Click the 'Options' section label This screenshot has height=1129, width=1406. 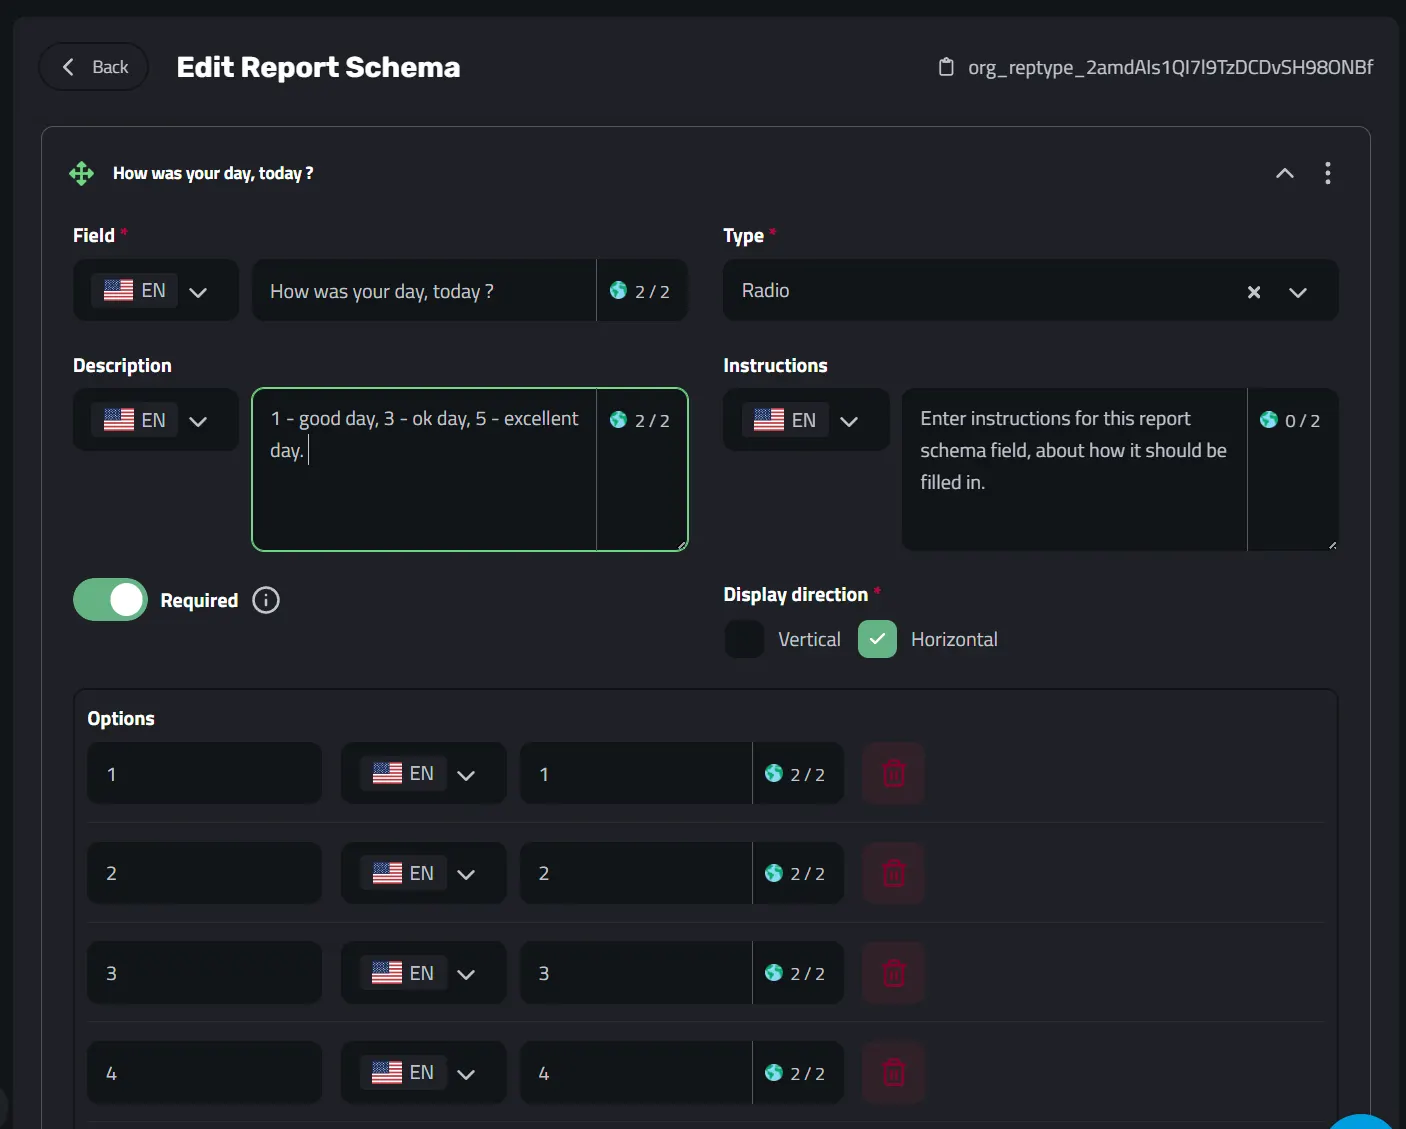121,718
